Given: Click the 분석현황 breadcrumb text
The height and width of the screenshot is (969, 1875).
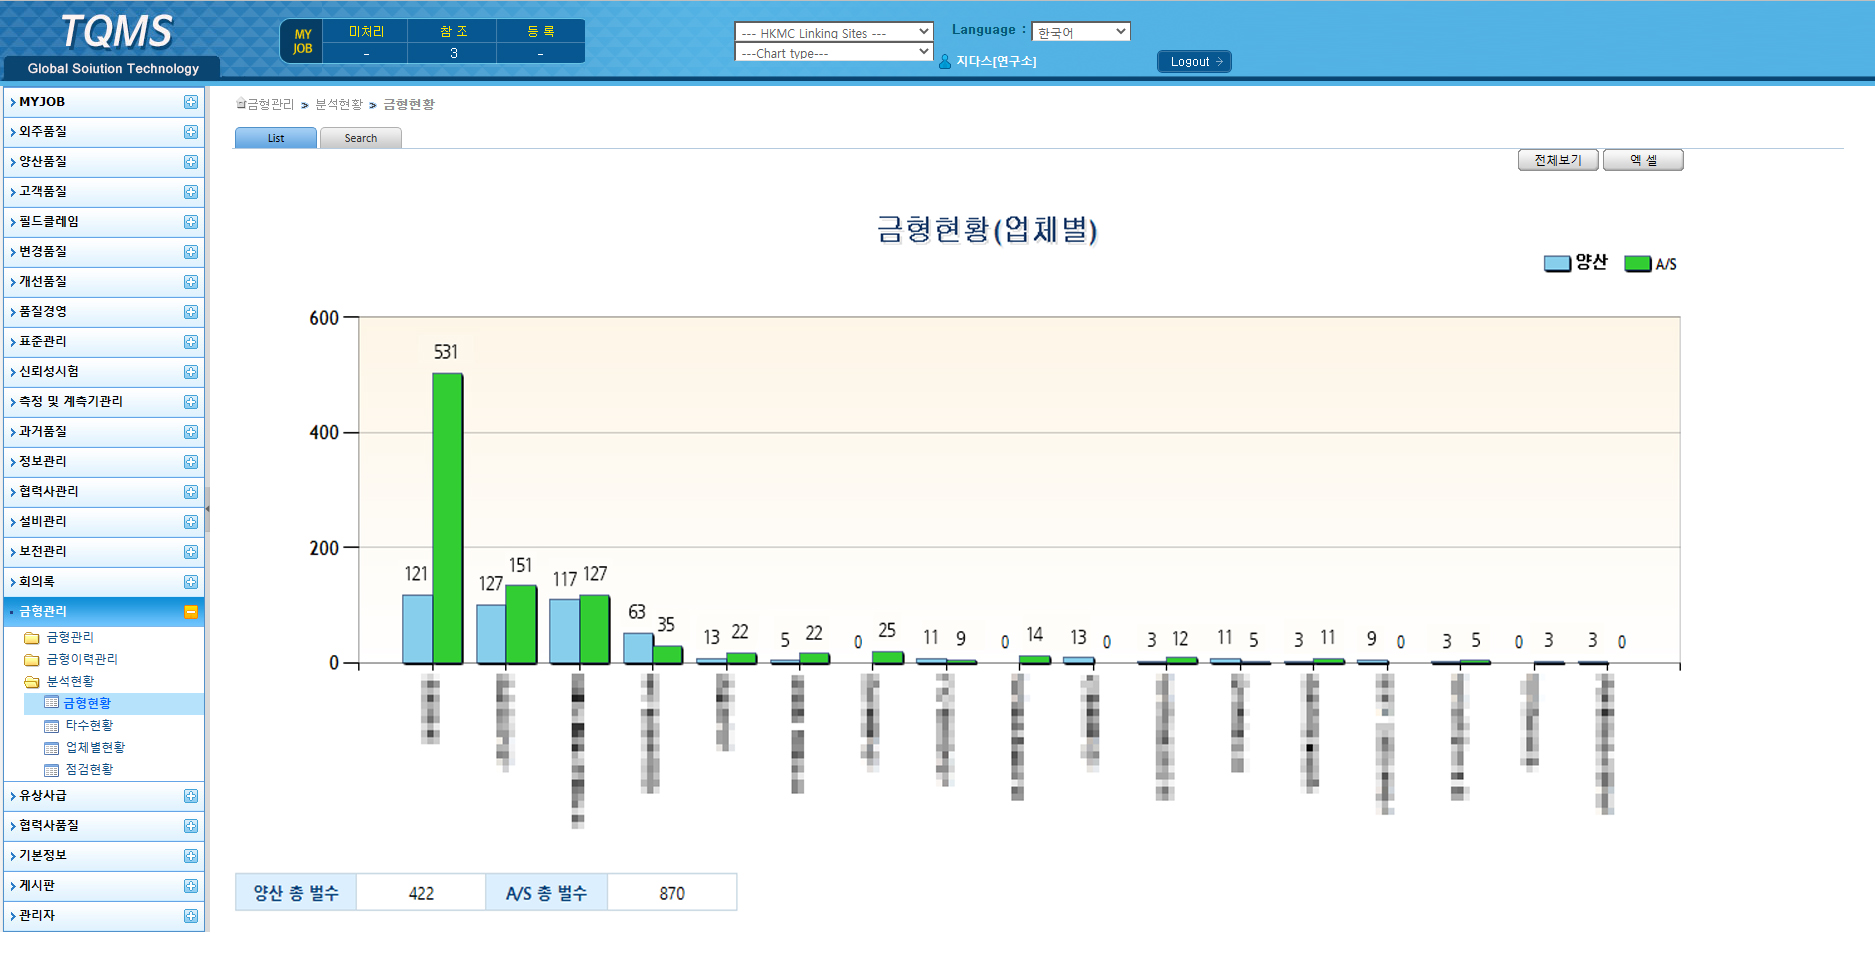Looking at the screenshot, I should tap(339, 105).
